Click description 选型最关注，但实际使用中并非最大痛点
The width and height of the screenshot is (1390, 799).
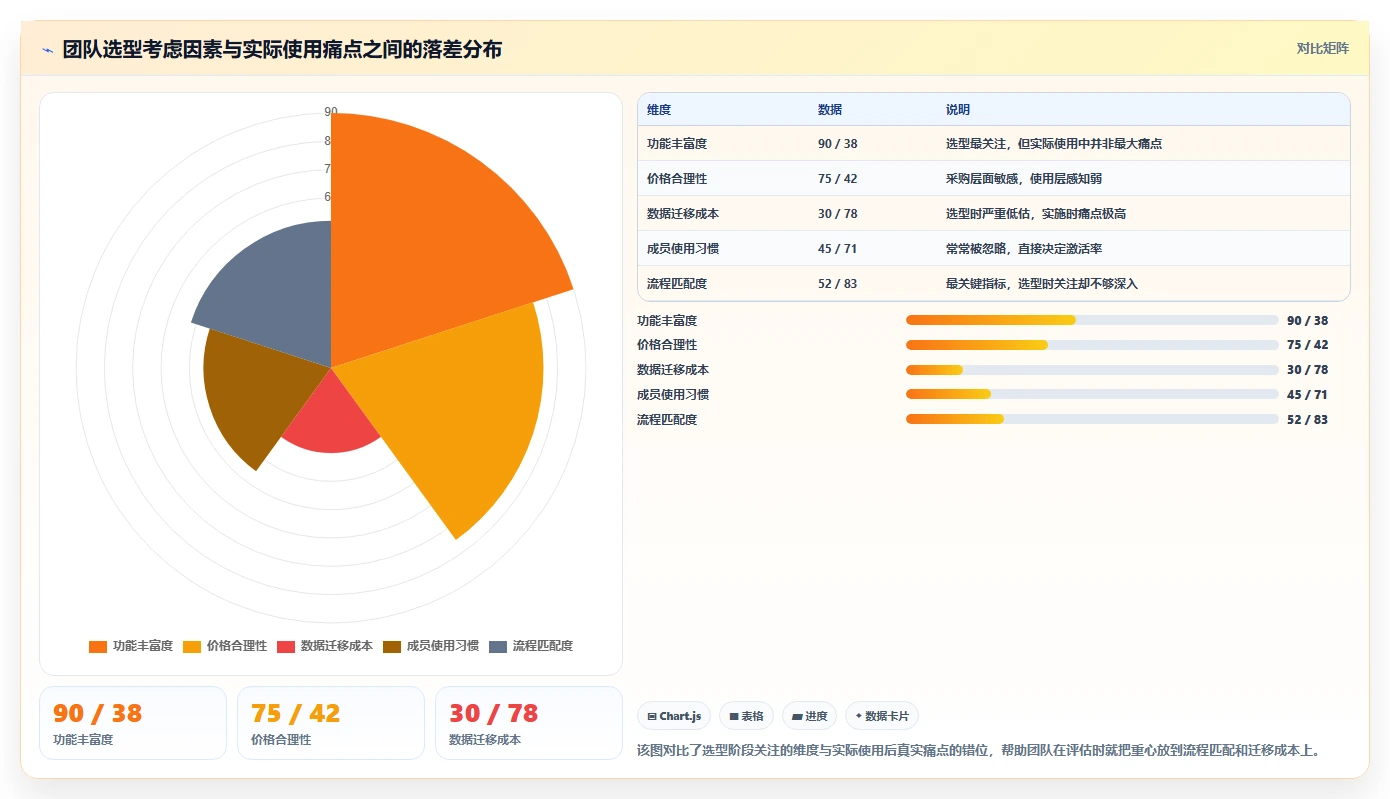[1054, 144]
